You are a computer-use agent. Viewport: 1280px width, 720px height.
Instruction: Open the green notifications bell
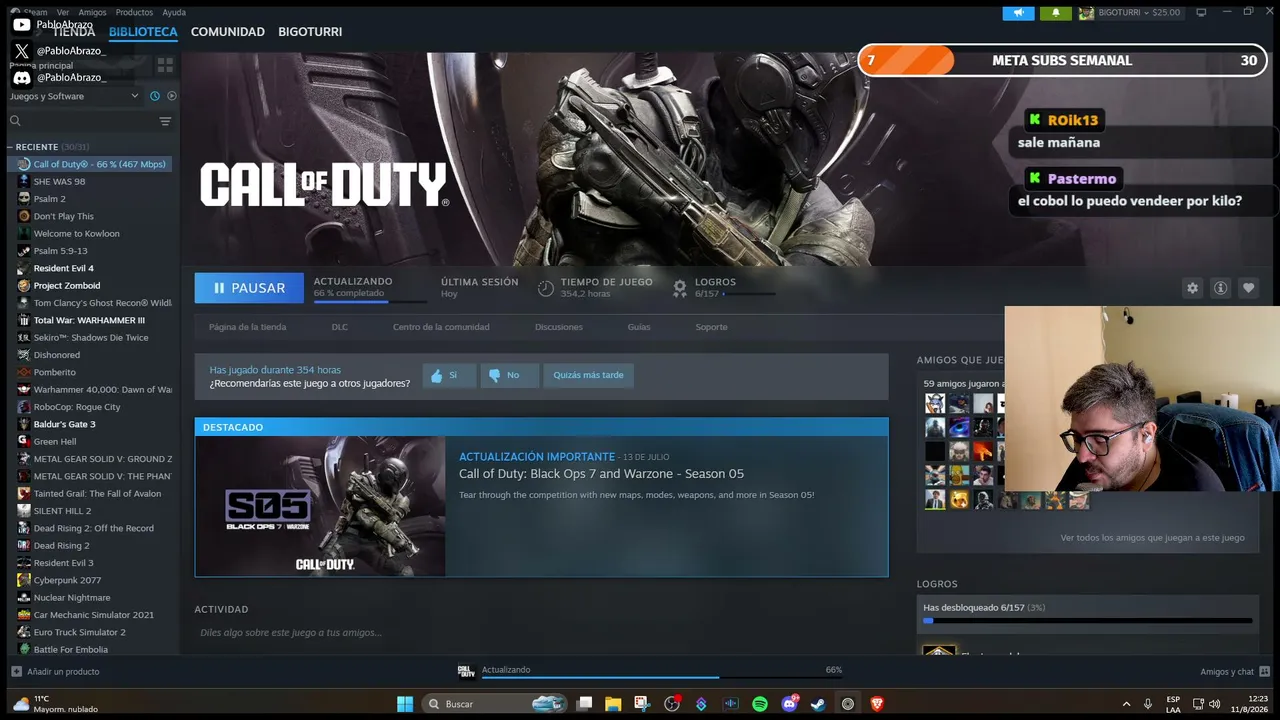[1056, 13]
